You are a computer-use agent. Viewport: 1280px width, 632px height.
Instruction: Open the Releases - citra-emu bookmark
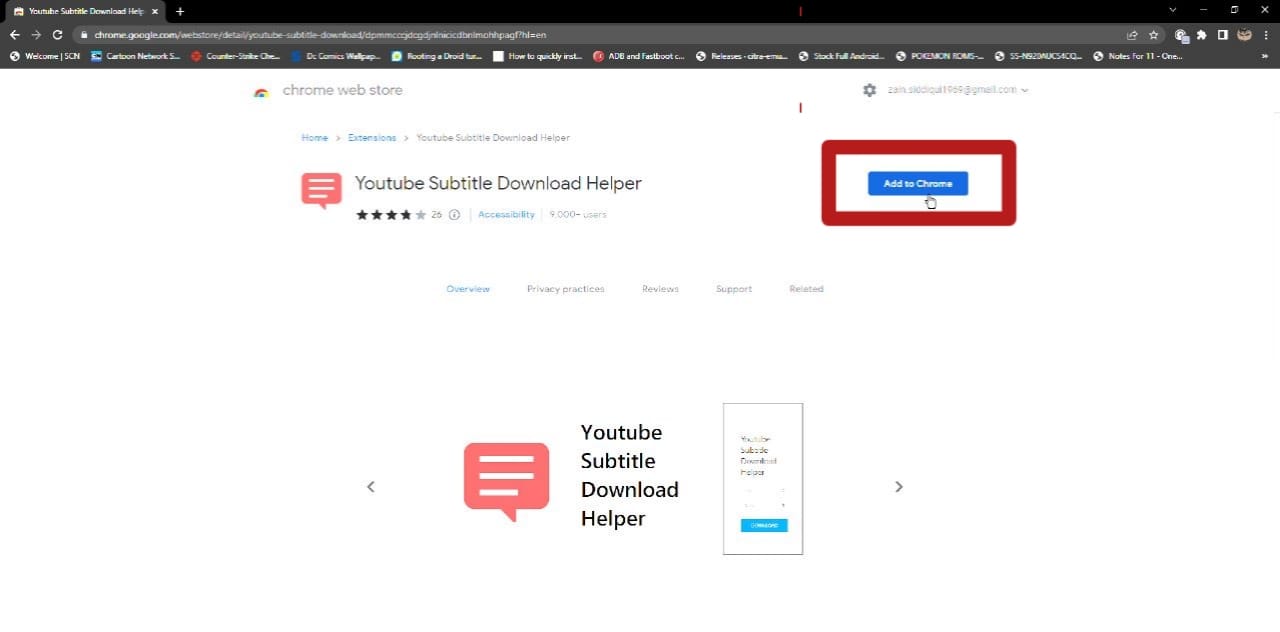[x=742, y=56]
